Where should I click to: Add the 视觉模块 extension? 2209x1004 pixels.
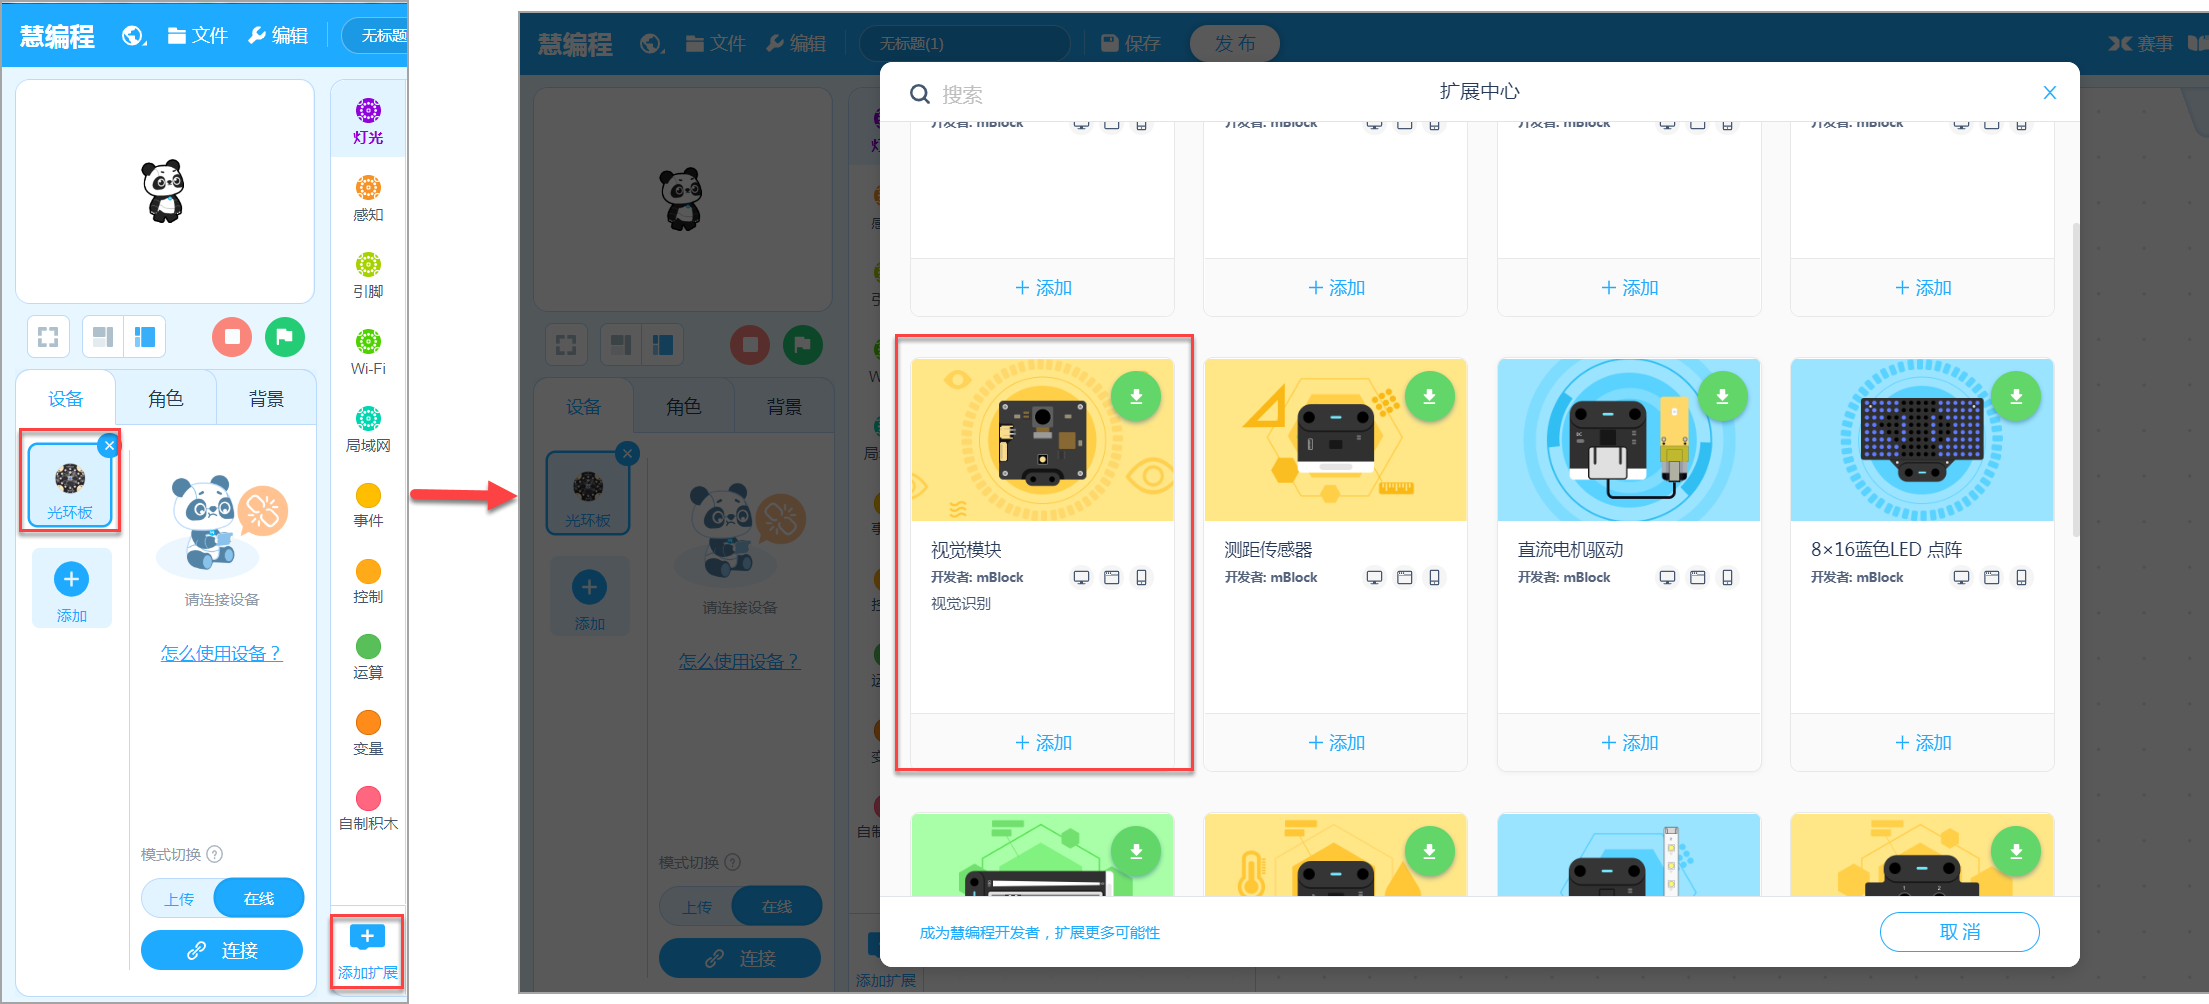pos(1043,742)
